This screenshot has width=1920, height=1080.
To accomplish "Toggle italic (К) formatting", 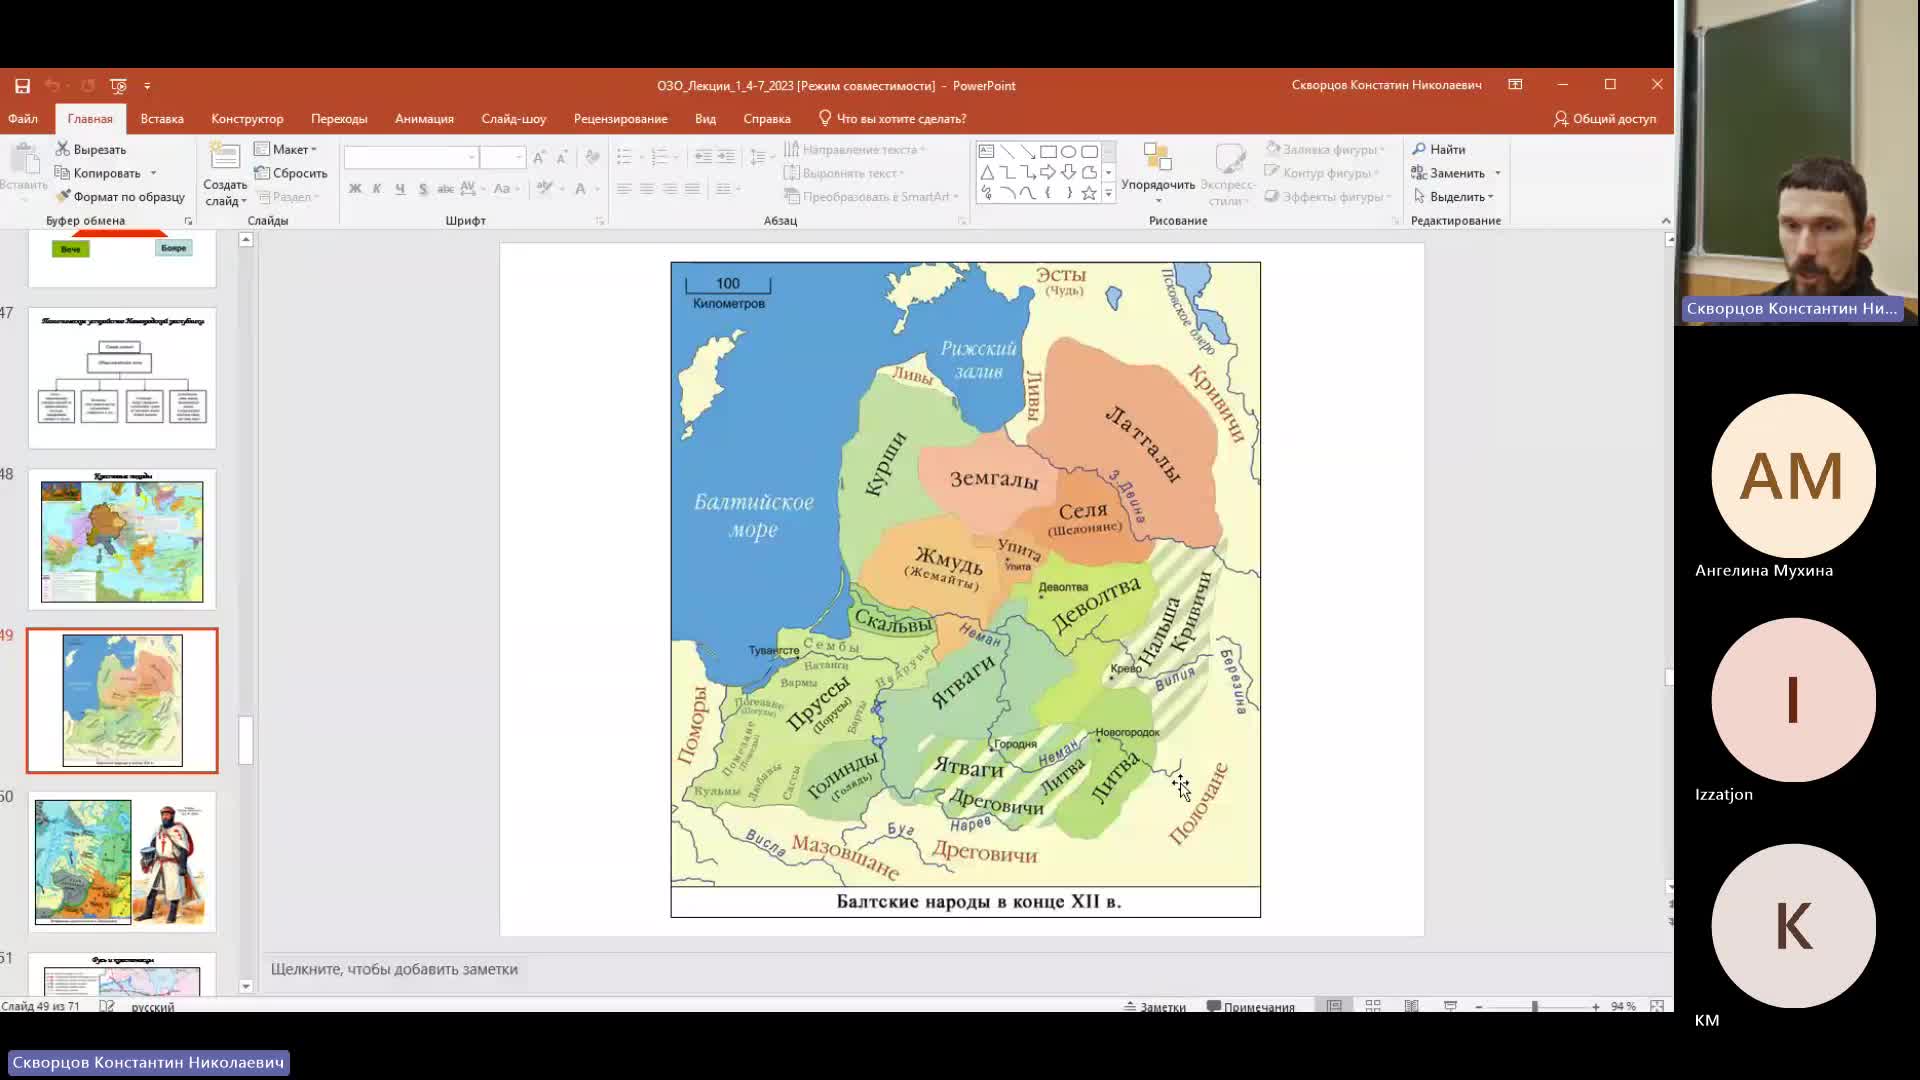I will pos(377,188).
